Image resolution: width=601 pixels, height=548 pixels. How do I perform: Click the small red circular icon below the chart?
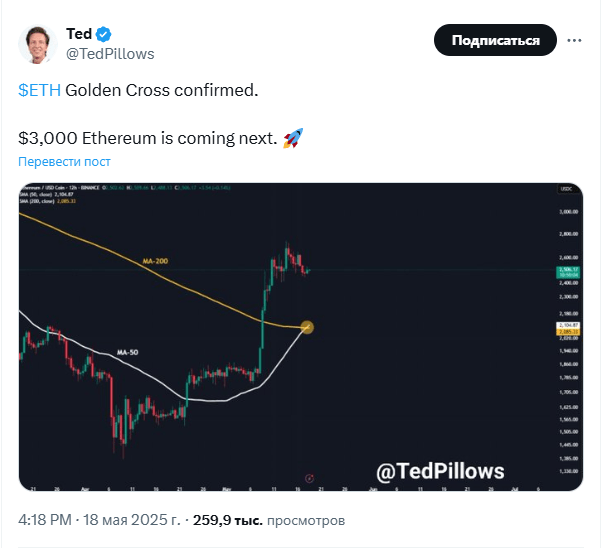pyautogui.click(x=309, y=478)
